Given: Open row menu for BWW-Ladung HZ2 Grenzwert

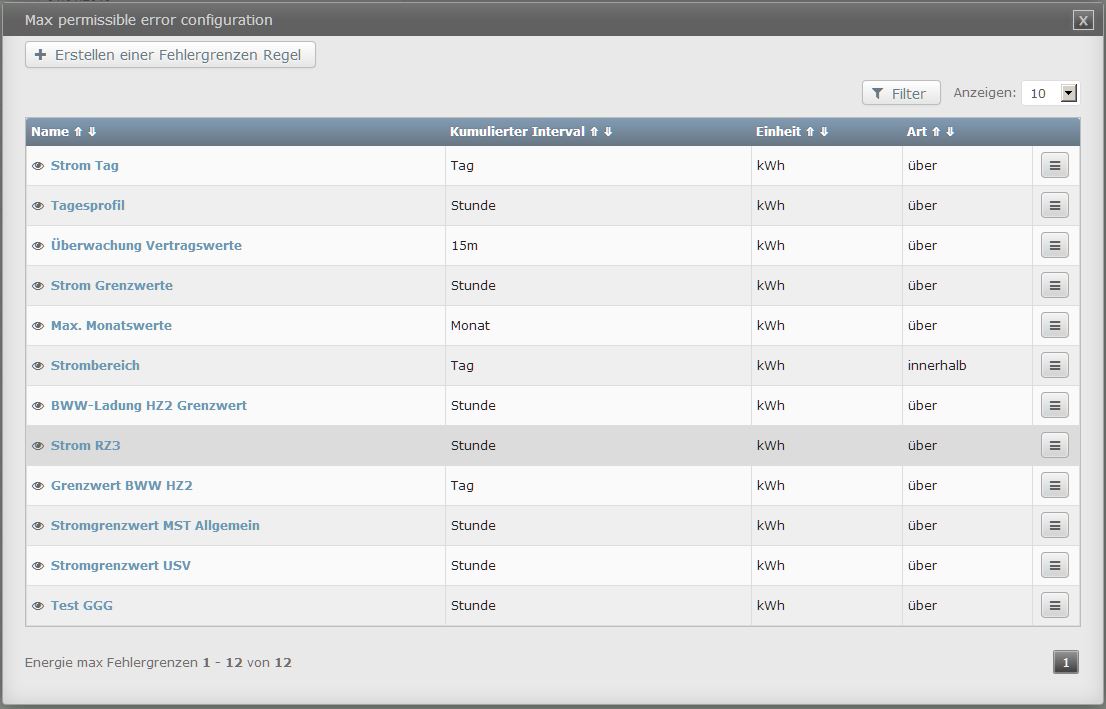Looking at the screenshot, I should (1055, 406).
